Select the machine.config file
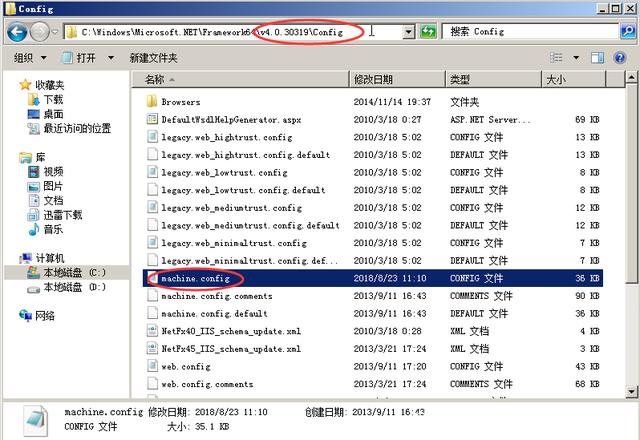The height and width of the screenshot is (440, 640). click(x=196, y=278)
